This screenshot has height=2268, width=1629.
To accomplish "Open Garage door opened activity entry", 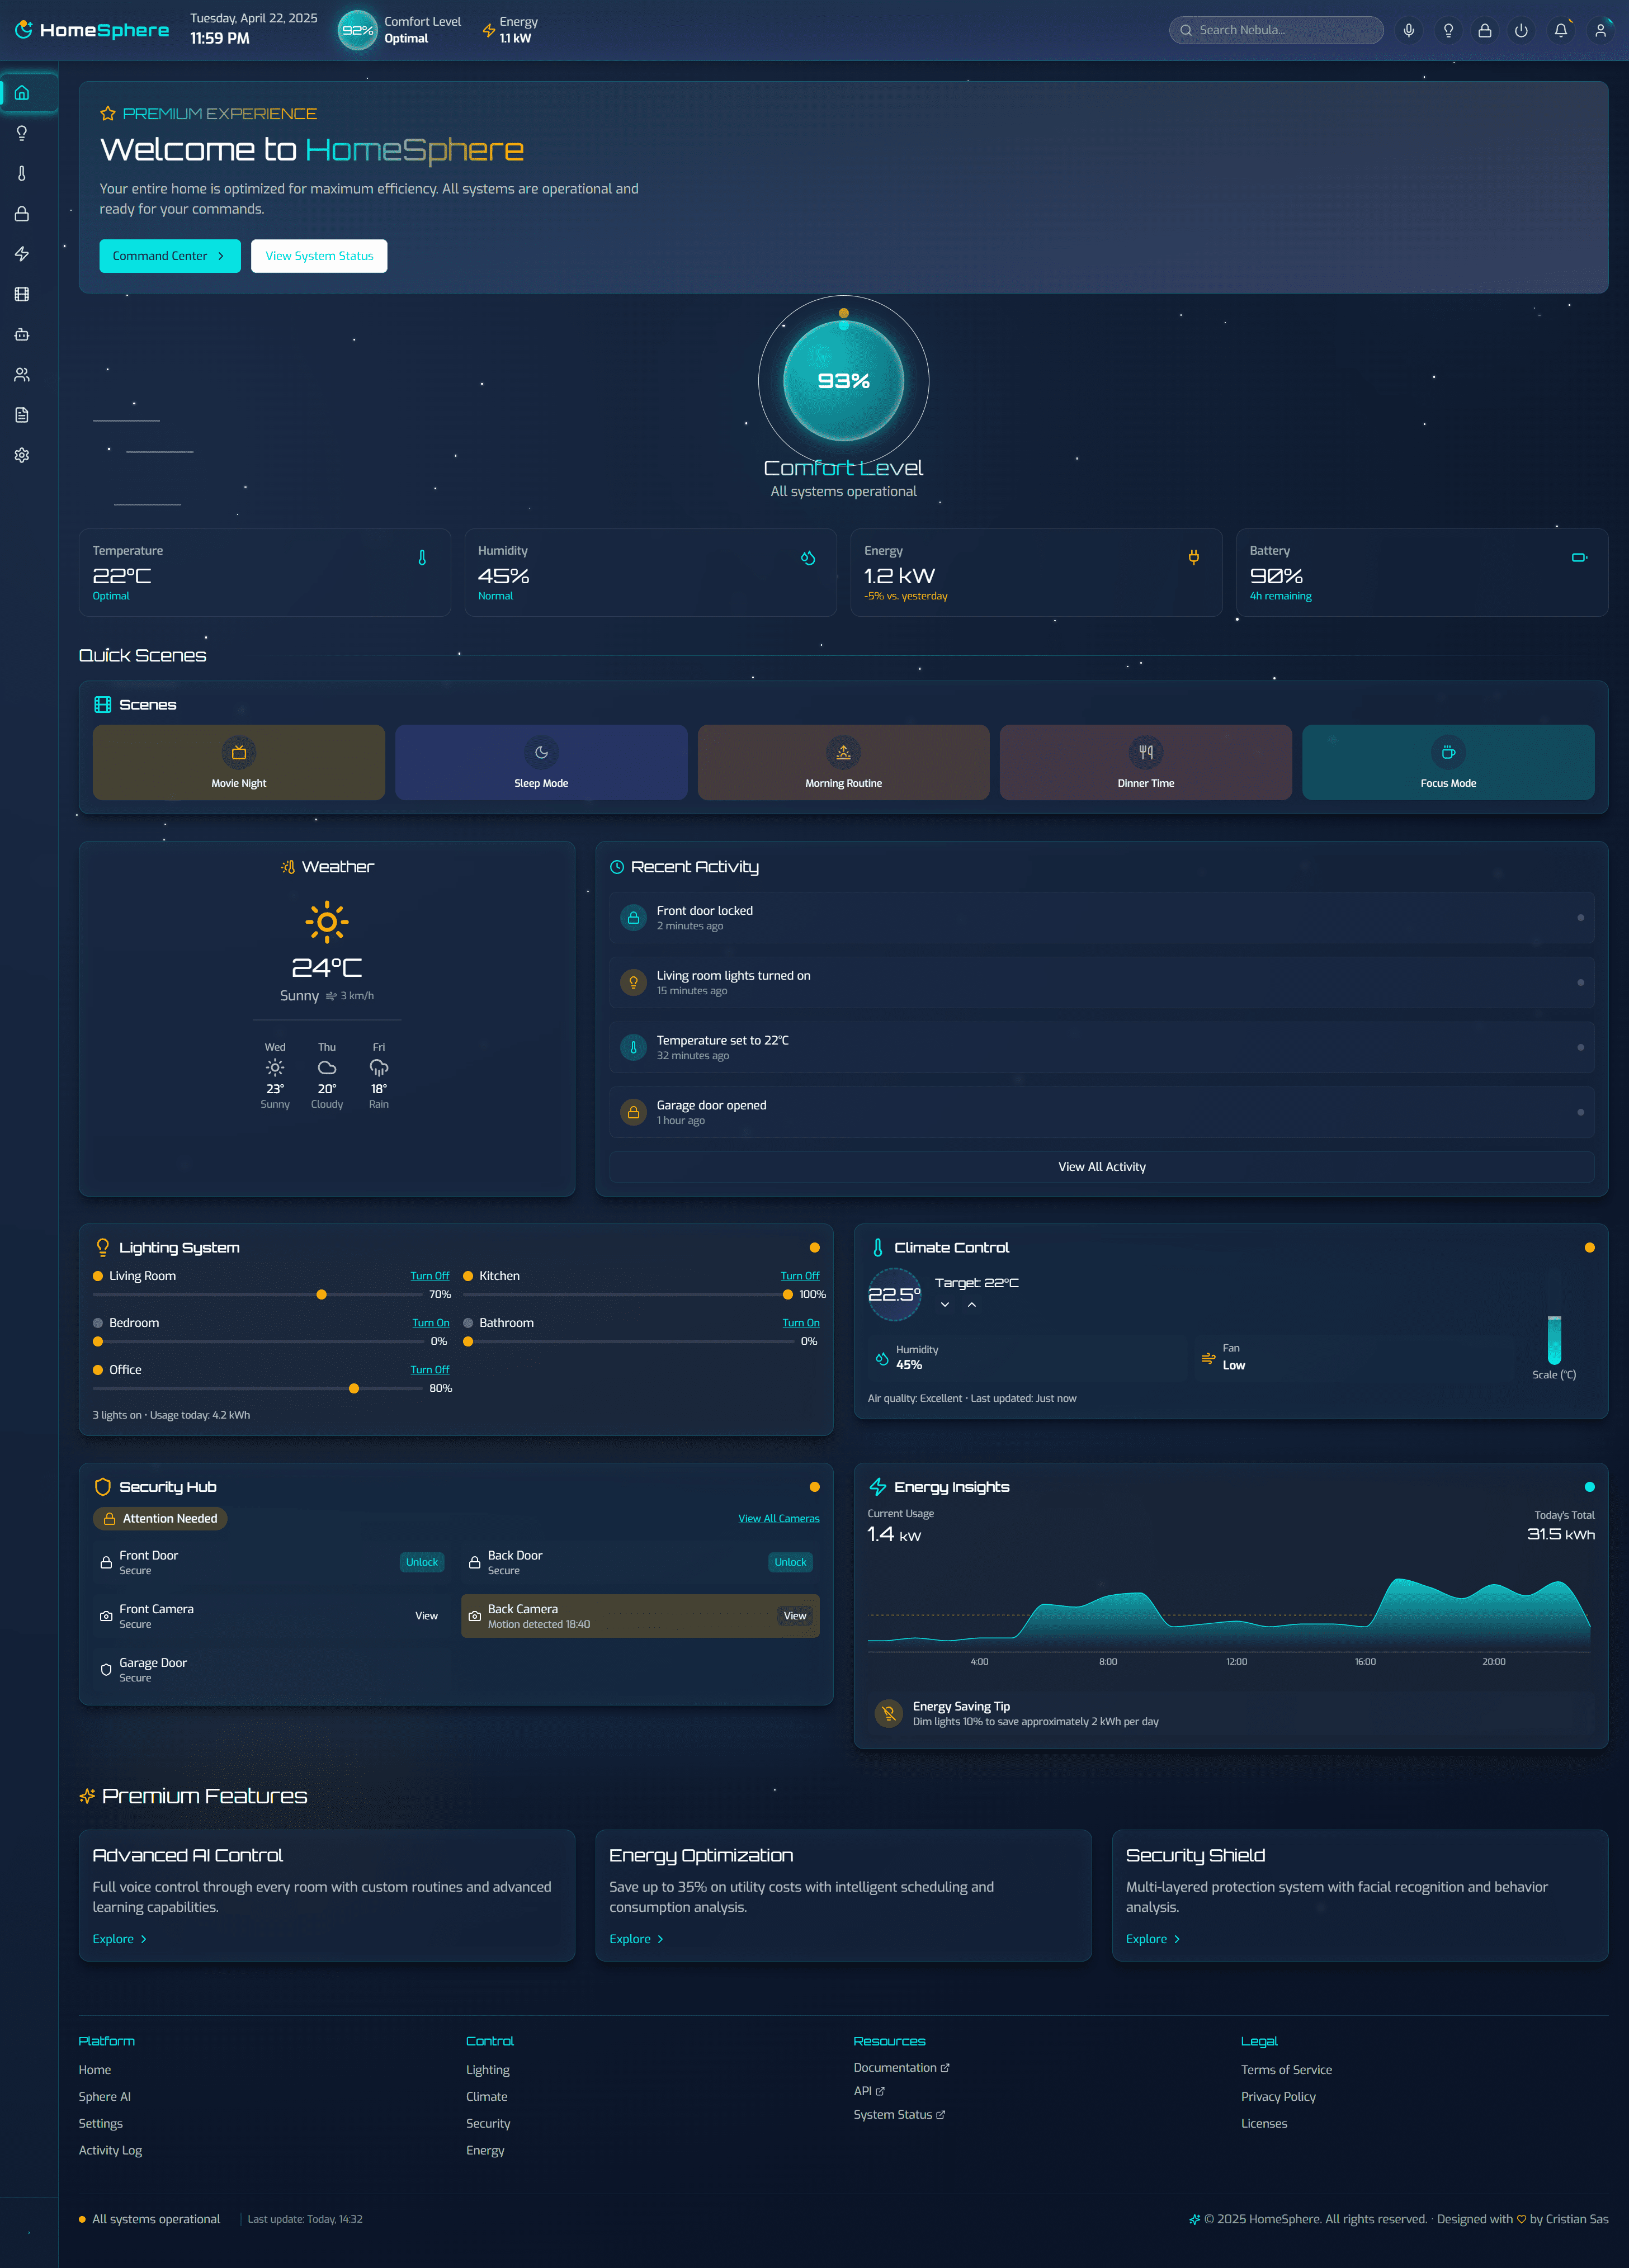I will pyautogui.click(x=1102, y=1112).
